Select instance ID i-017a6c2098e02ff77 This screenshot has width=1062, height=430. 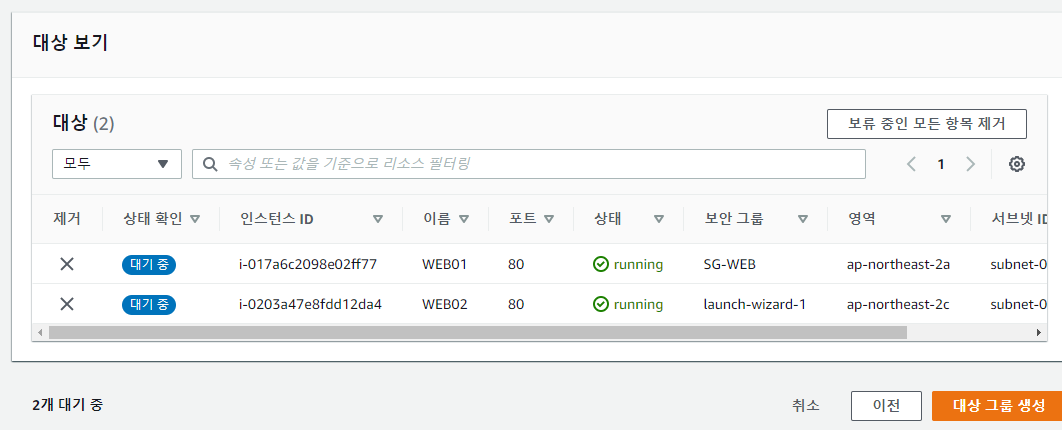pyautogui.click(x=308, y=264)
